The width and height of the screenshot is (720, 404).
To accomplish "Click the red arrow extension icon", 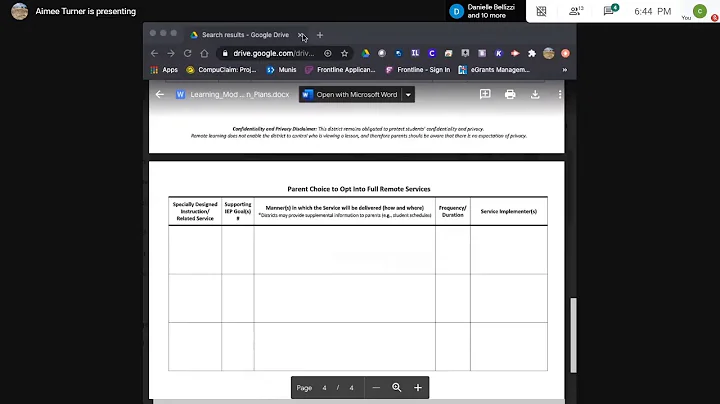I will click(x=515, y=53).
